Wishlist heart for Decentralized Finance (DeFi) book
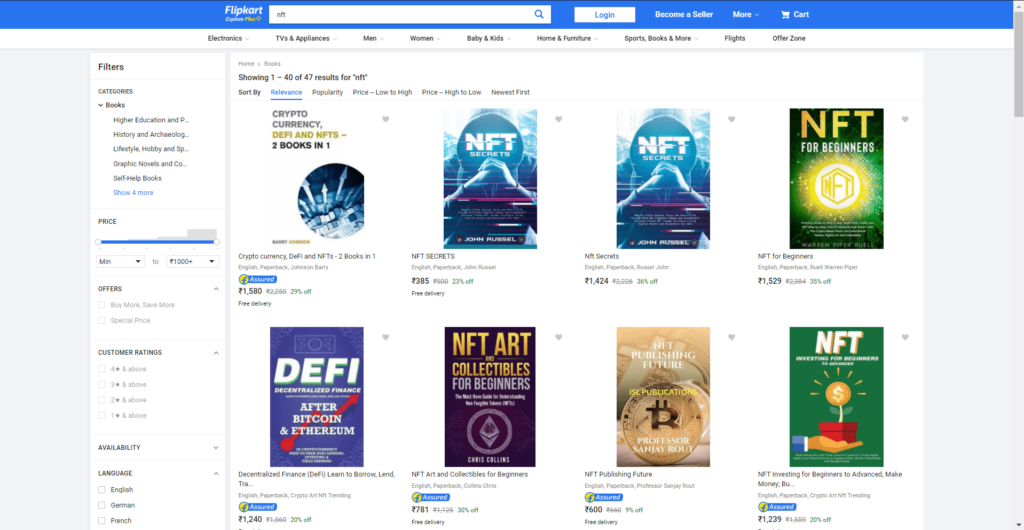This screenshot has width=1024, height=530. tap(385, 337)
